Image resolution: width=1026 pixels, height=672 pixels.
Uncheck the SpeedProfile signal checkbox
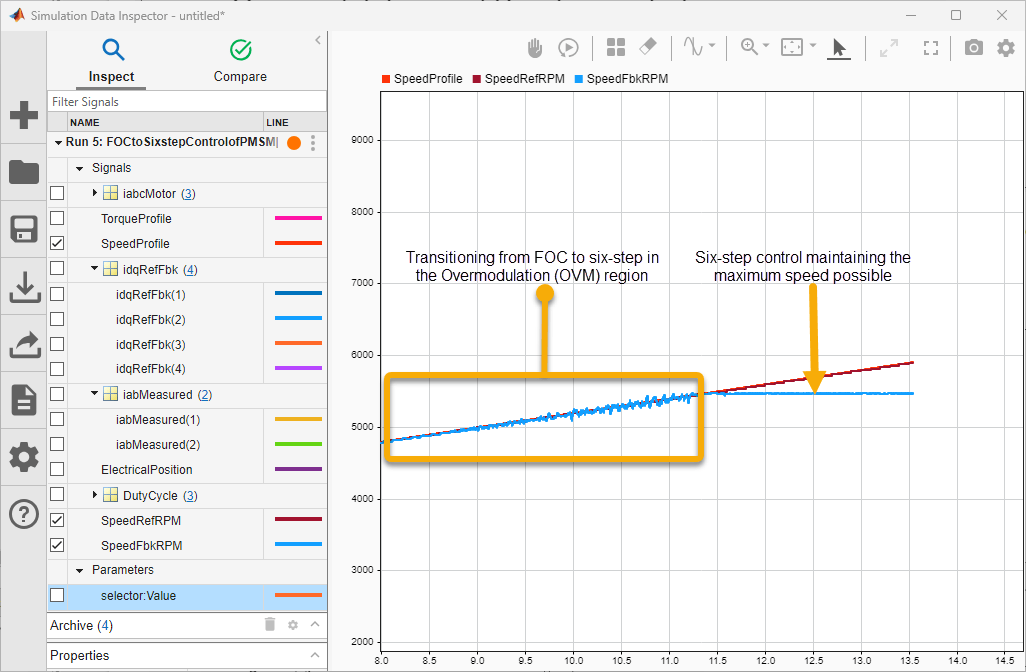pos(57,243)
